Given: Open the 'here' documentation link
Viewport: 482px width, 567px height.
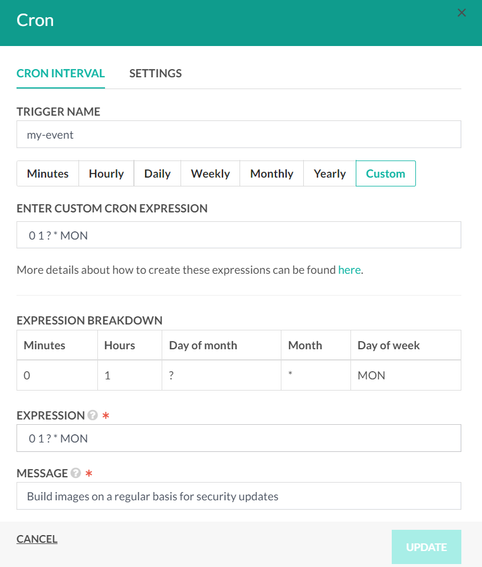Looking at the screenshot, I should point(349,270).
